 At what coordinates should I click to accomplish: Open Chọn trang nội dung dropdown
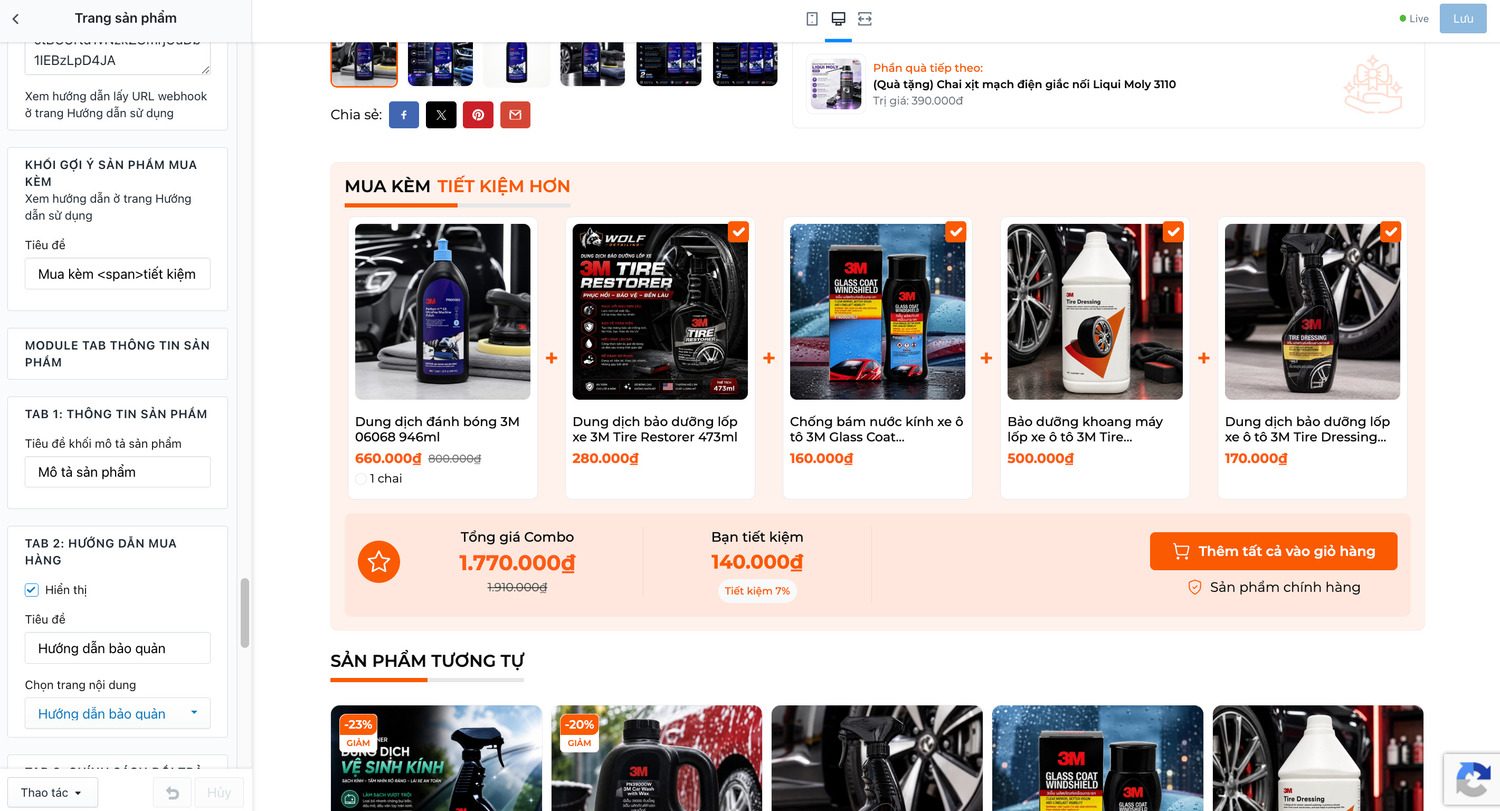[x=118, y=714]
